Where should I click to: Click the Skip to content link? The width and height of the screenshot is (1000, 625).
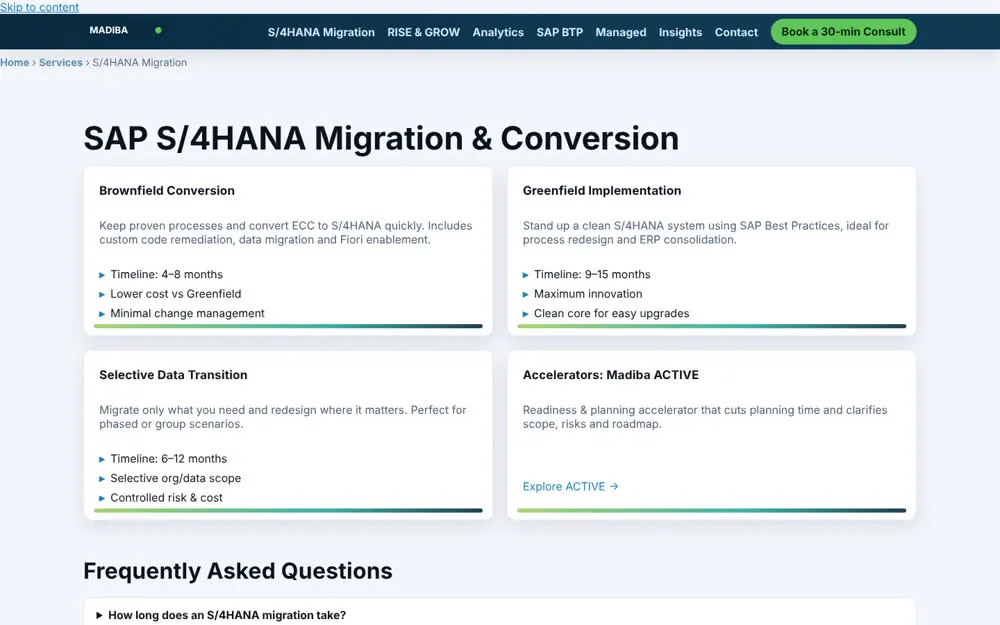(40, 7)
